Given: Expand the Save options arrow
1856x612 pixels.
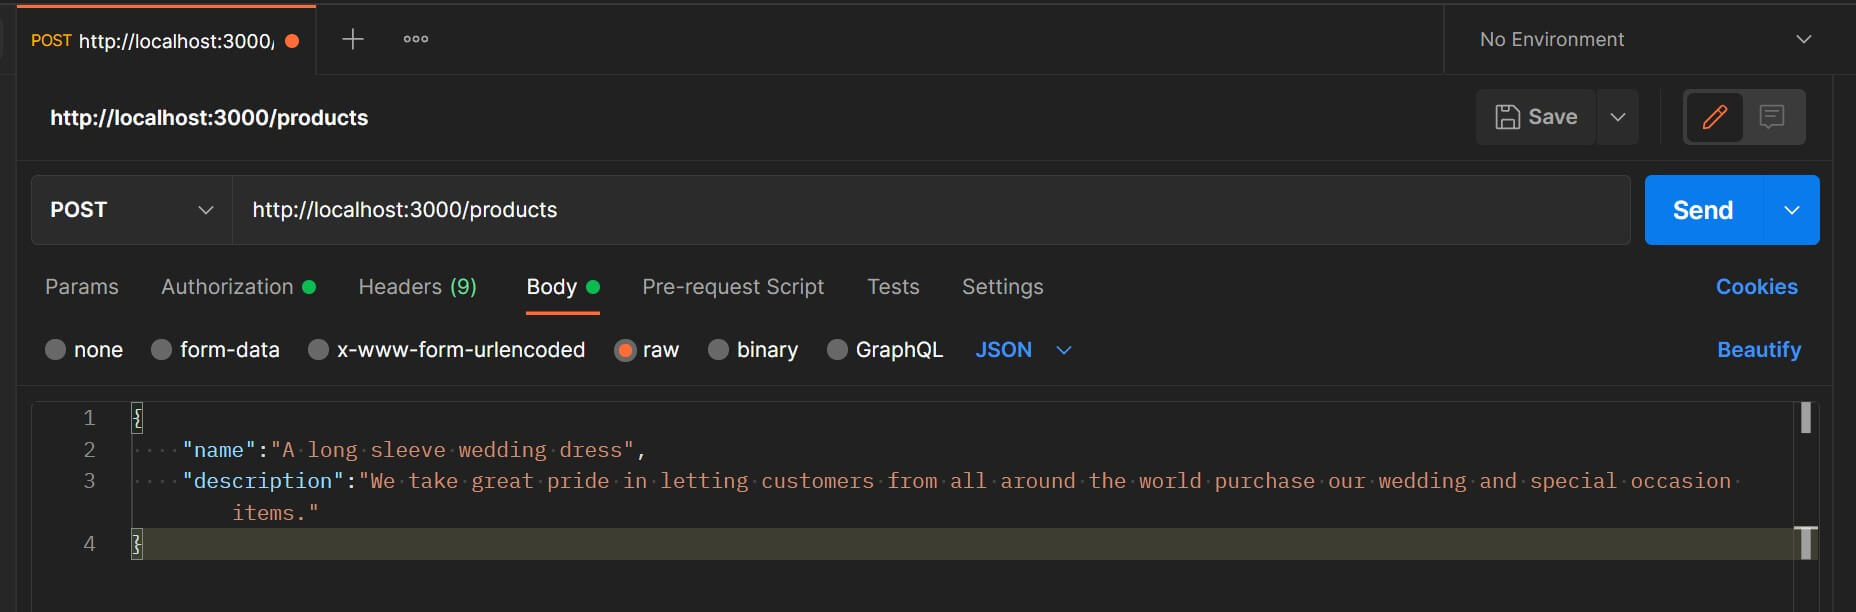Looking at the screenshot, I should pyautogui.click(x=1618, y=117).
